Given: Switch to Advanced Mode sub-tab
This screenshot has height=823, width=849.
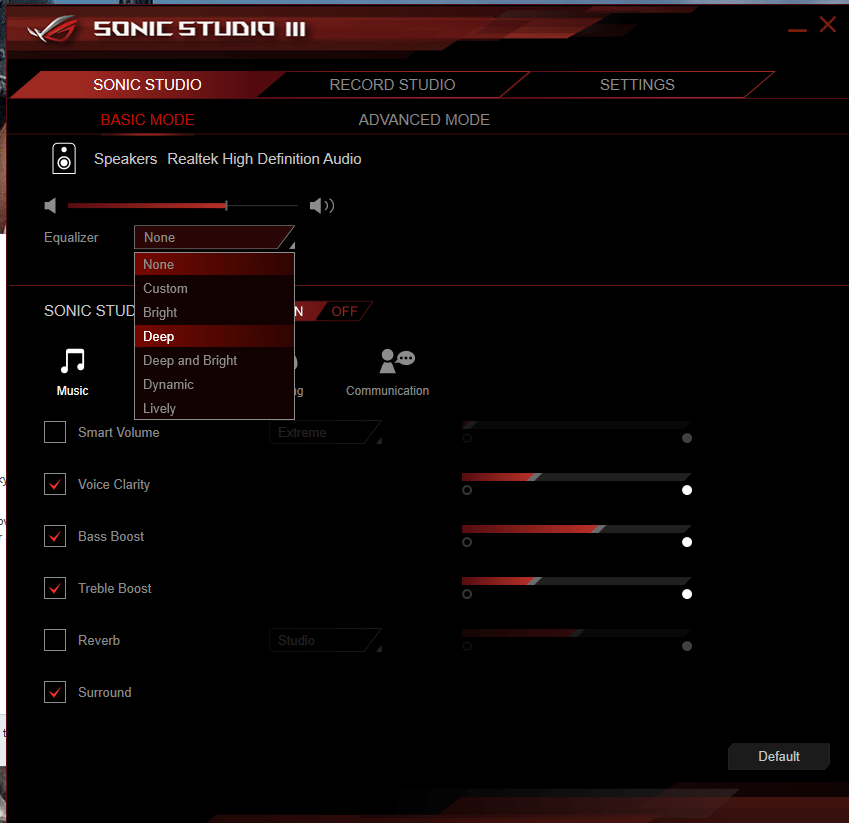Looking at the screenshot, I should coord(424,120).
